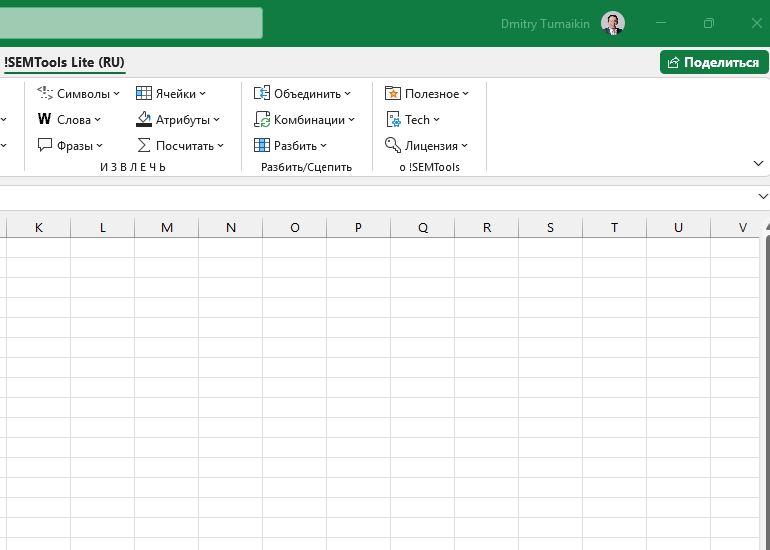The height and width of the screenshot is (550, 770).
Task: Expand the formula bar chevron
Action: pos(763,196)
